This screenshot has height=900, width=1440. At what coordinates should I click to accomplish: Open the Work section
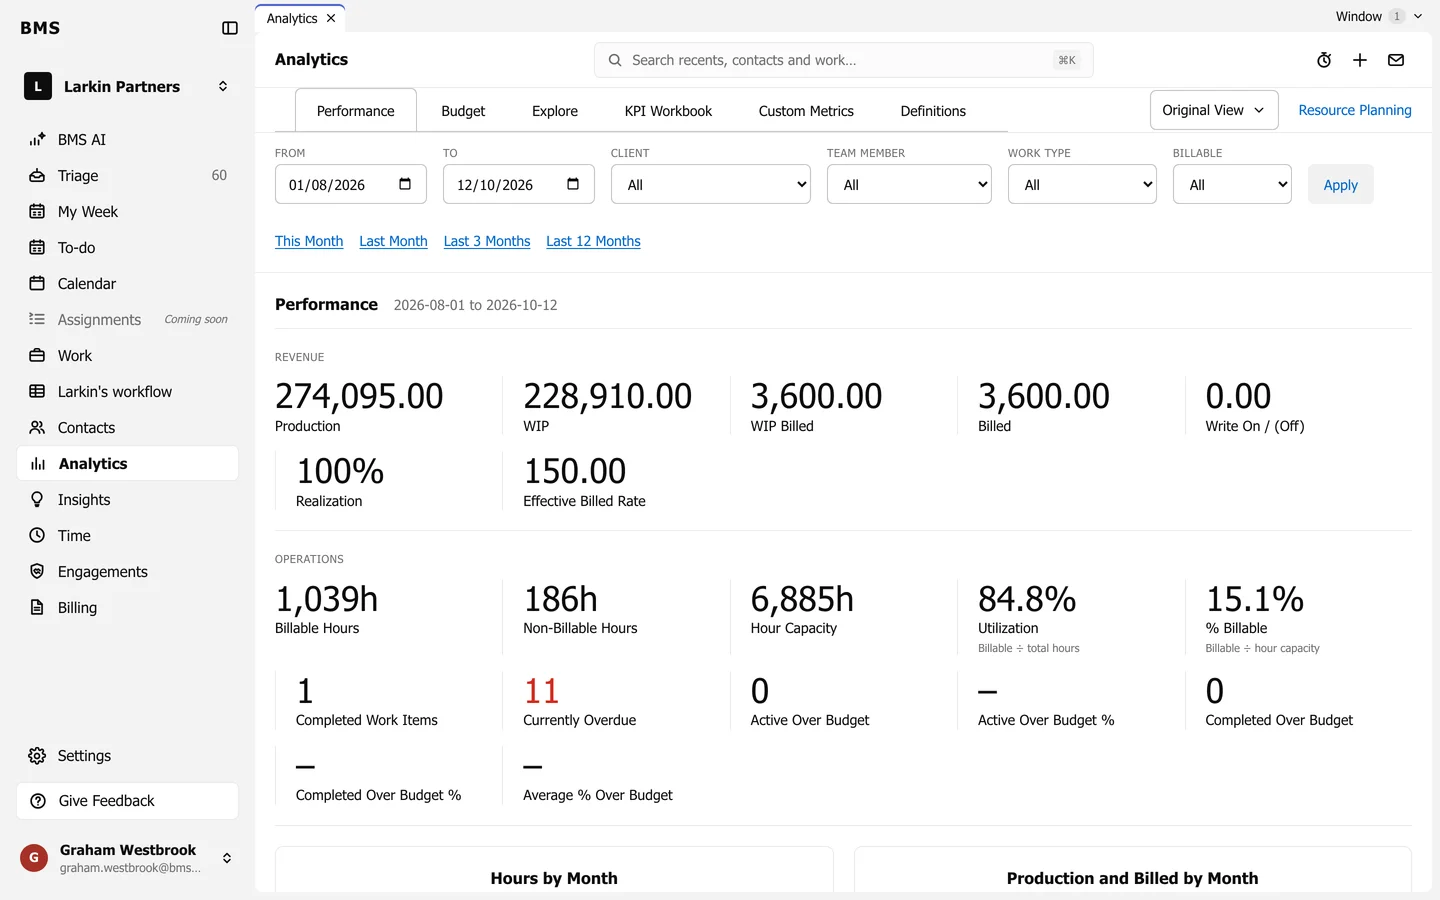(x=127, y=356)
